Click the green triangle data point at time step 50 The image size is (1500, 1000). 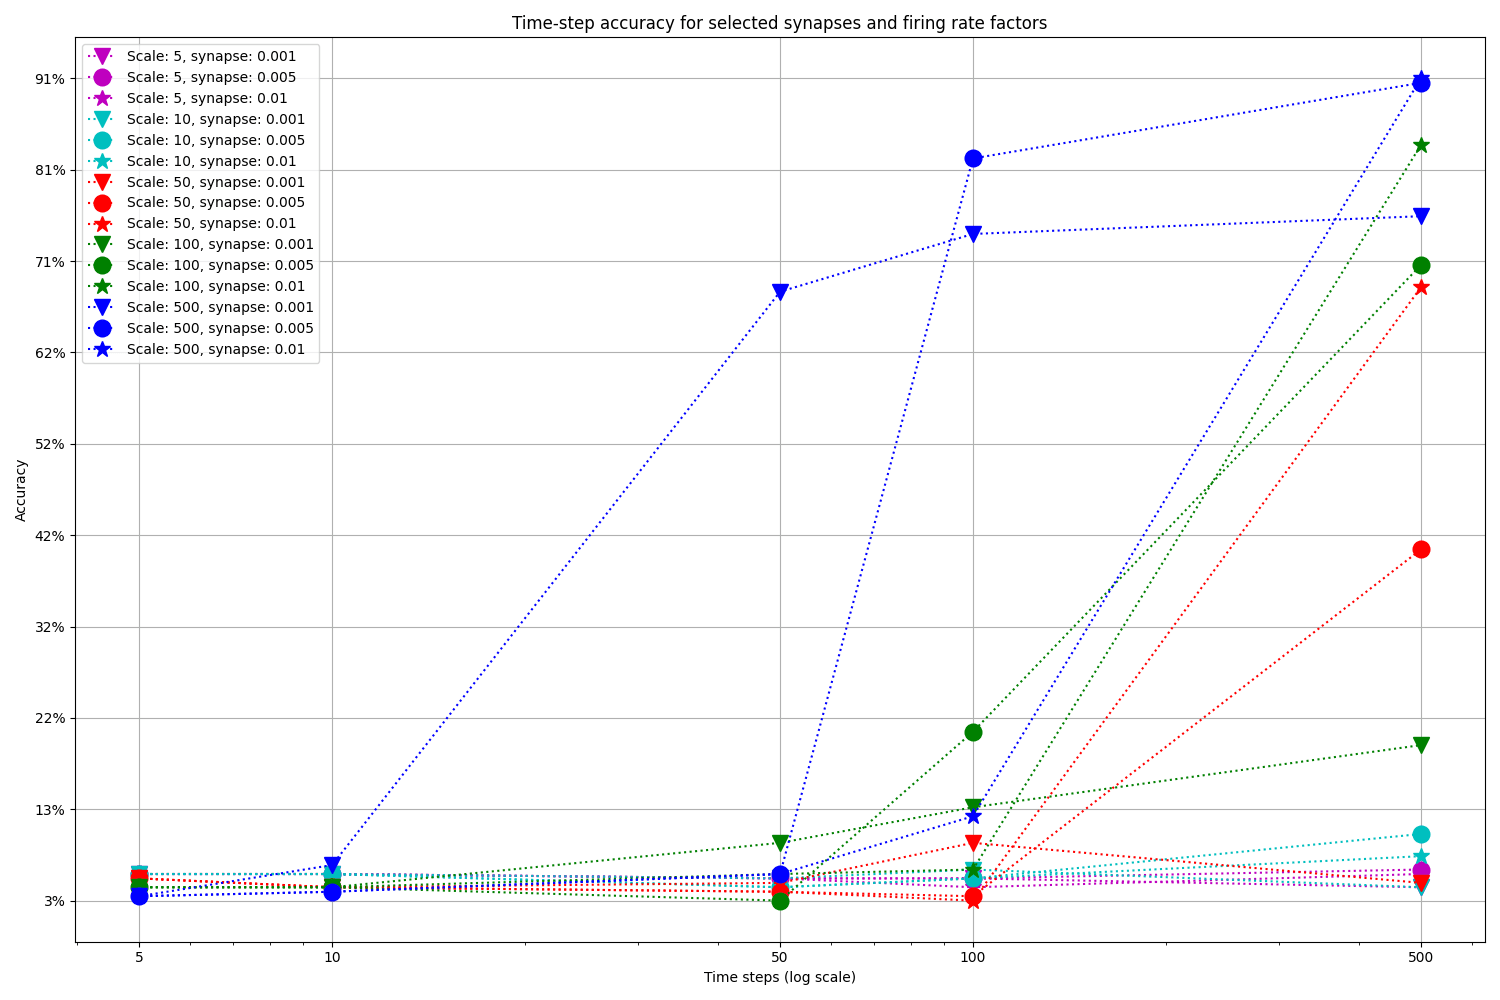point(780,843)
